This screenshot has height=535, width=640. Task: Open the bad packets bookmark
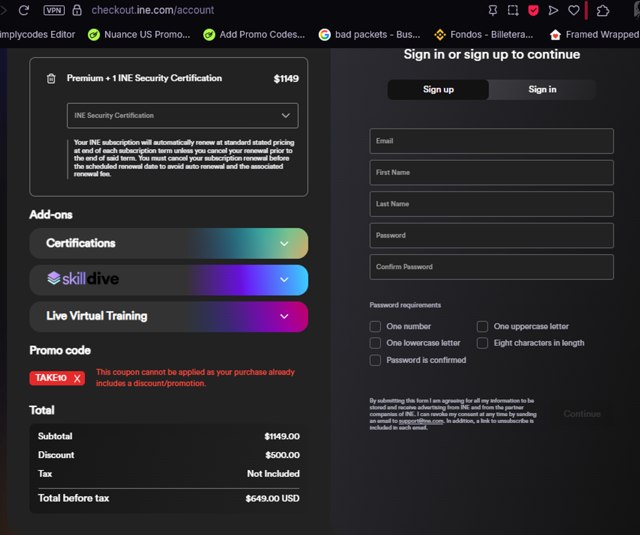click(369, 34)
